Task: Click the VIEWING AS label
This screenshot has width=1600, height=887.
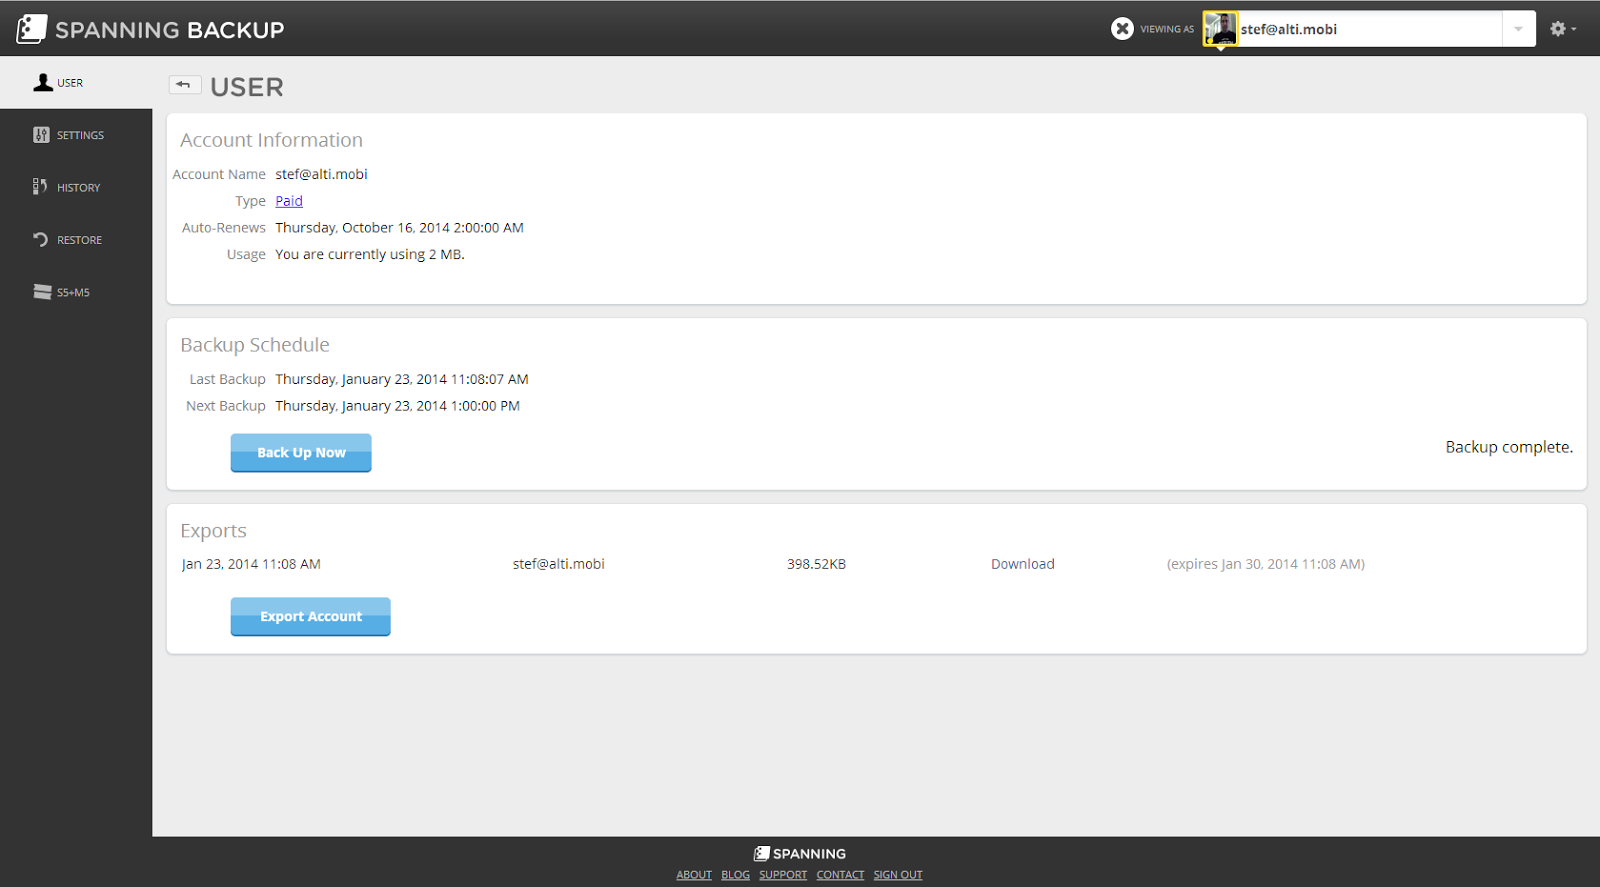Action: pos(1167,29)
